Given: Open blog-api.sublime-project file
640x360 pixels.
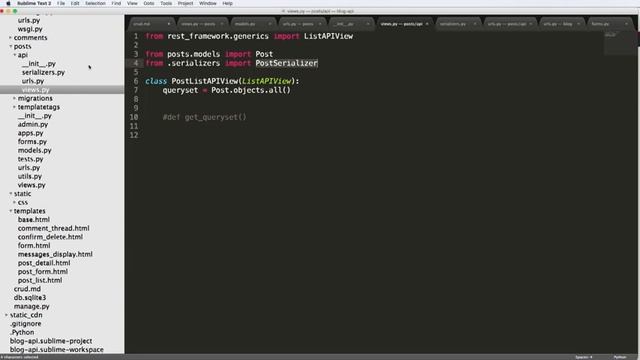Looking at the screenshot, I should point(51,341).
